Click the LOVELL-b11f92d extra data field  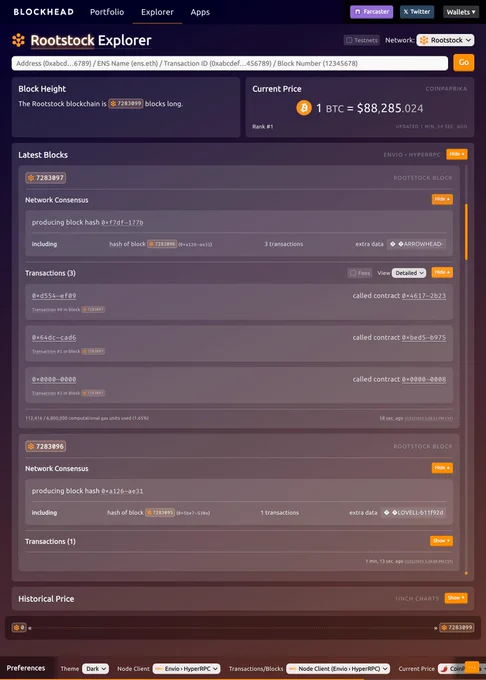tap(414, 513)
